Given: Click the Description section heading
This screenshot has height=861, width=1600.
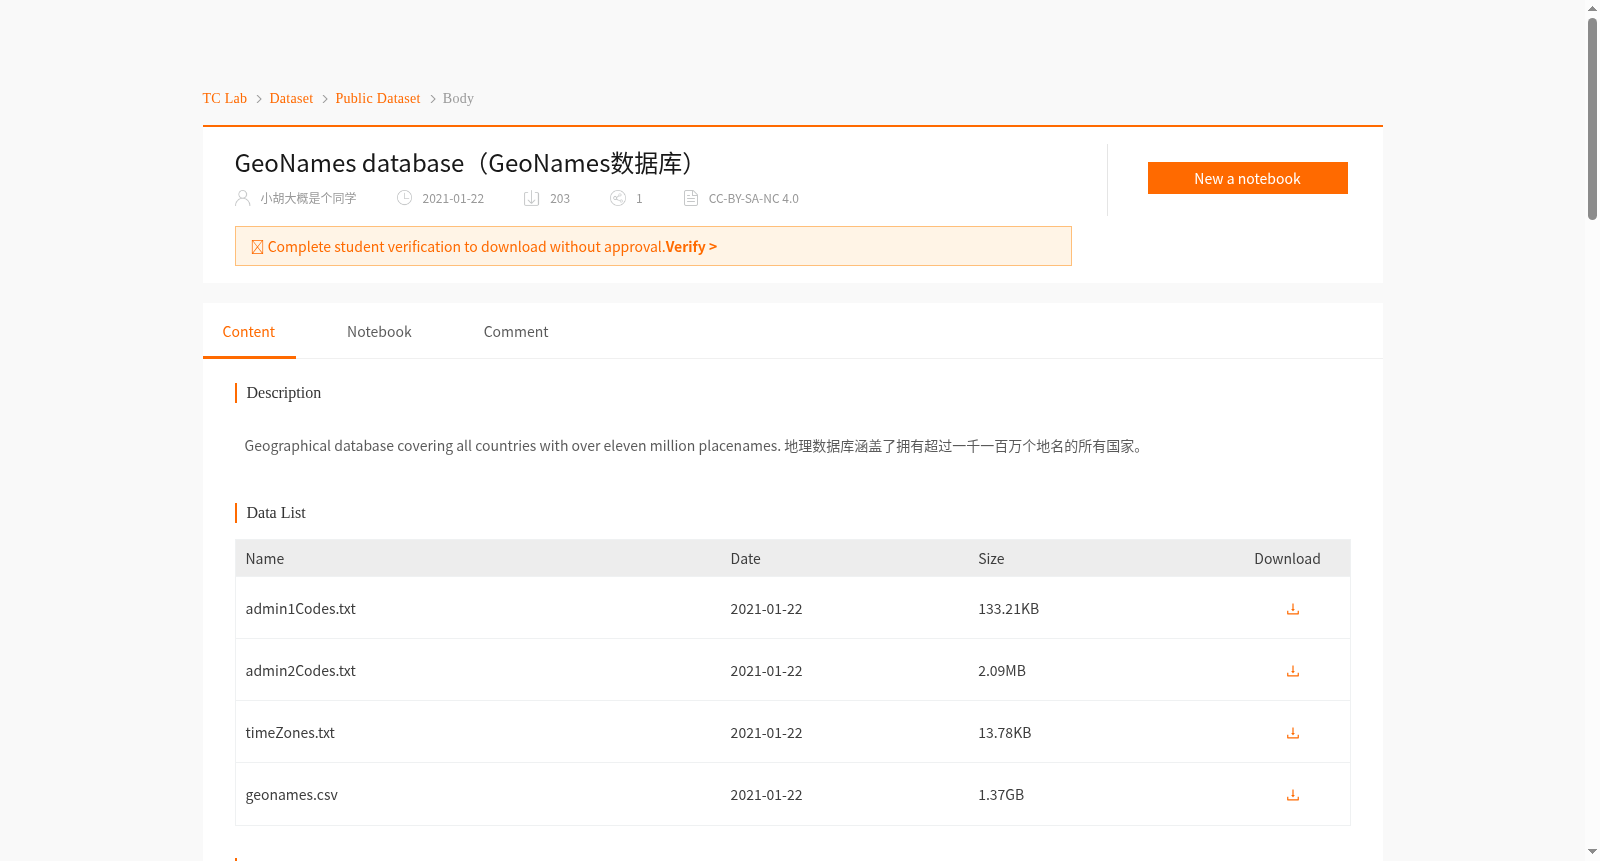Looking at the screenshot, I should (x=284, y=393).
